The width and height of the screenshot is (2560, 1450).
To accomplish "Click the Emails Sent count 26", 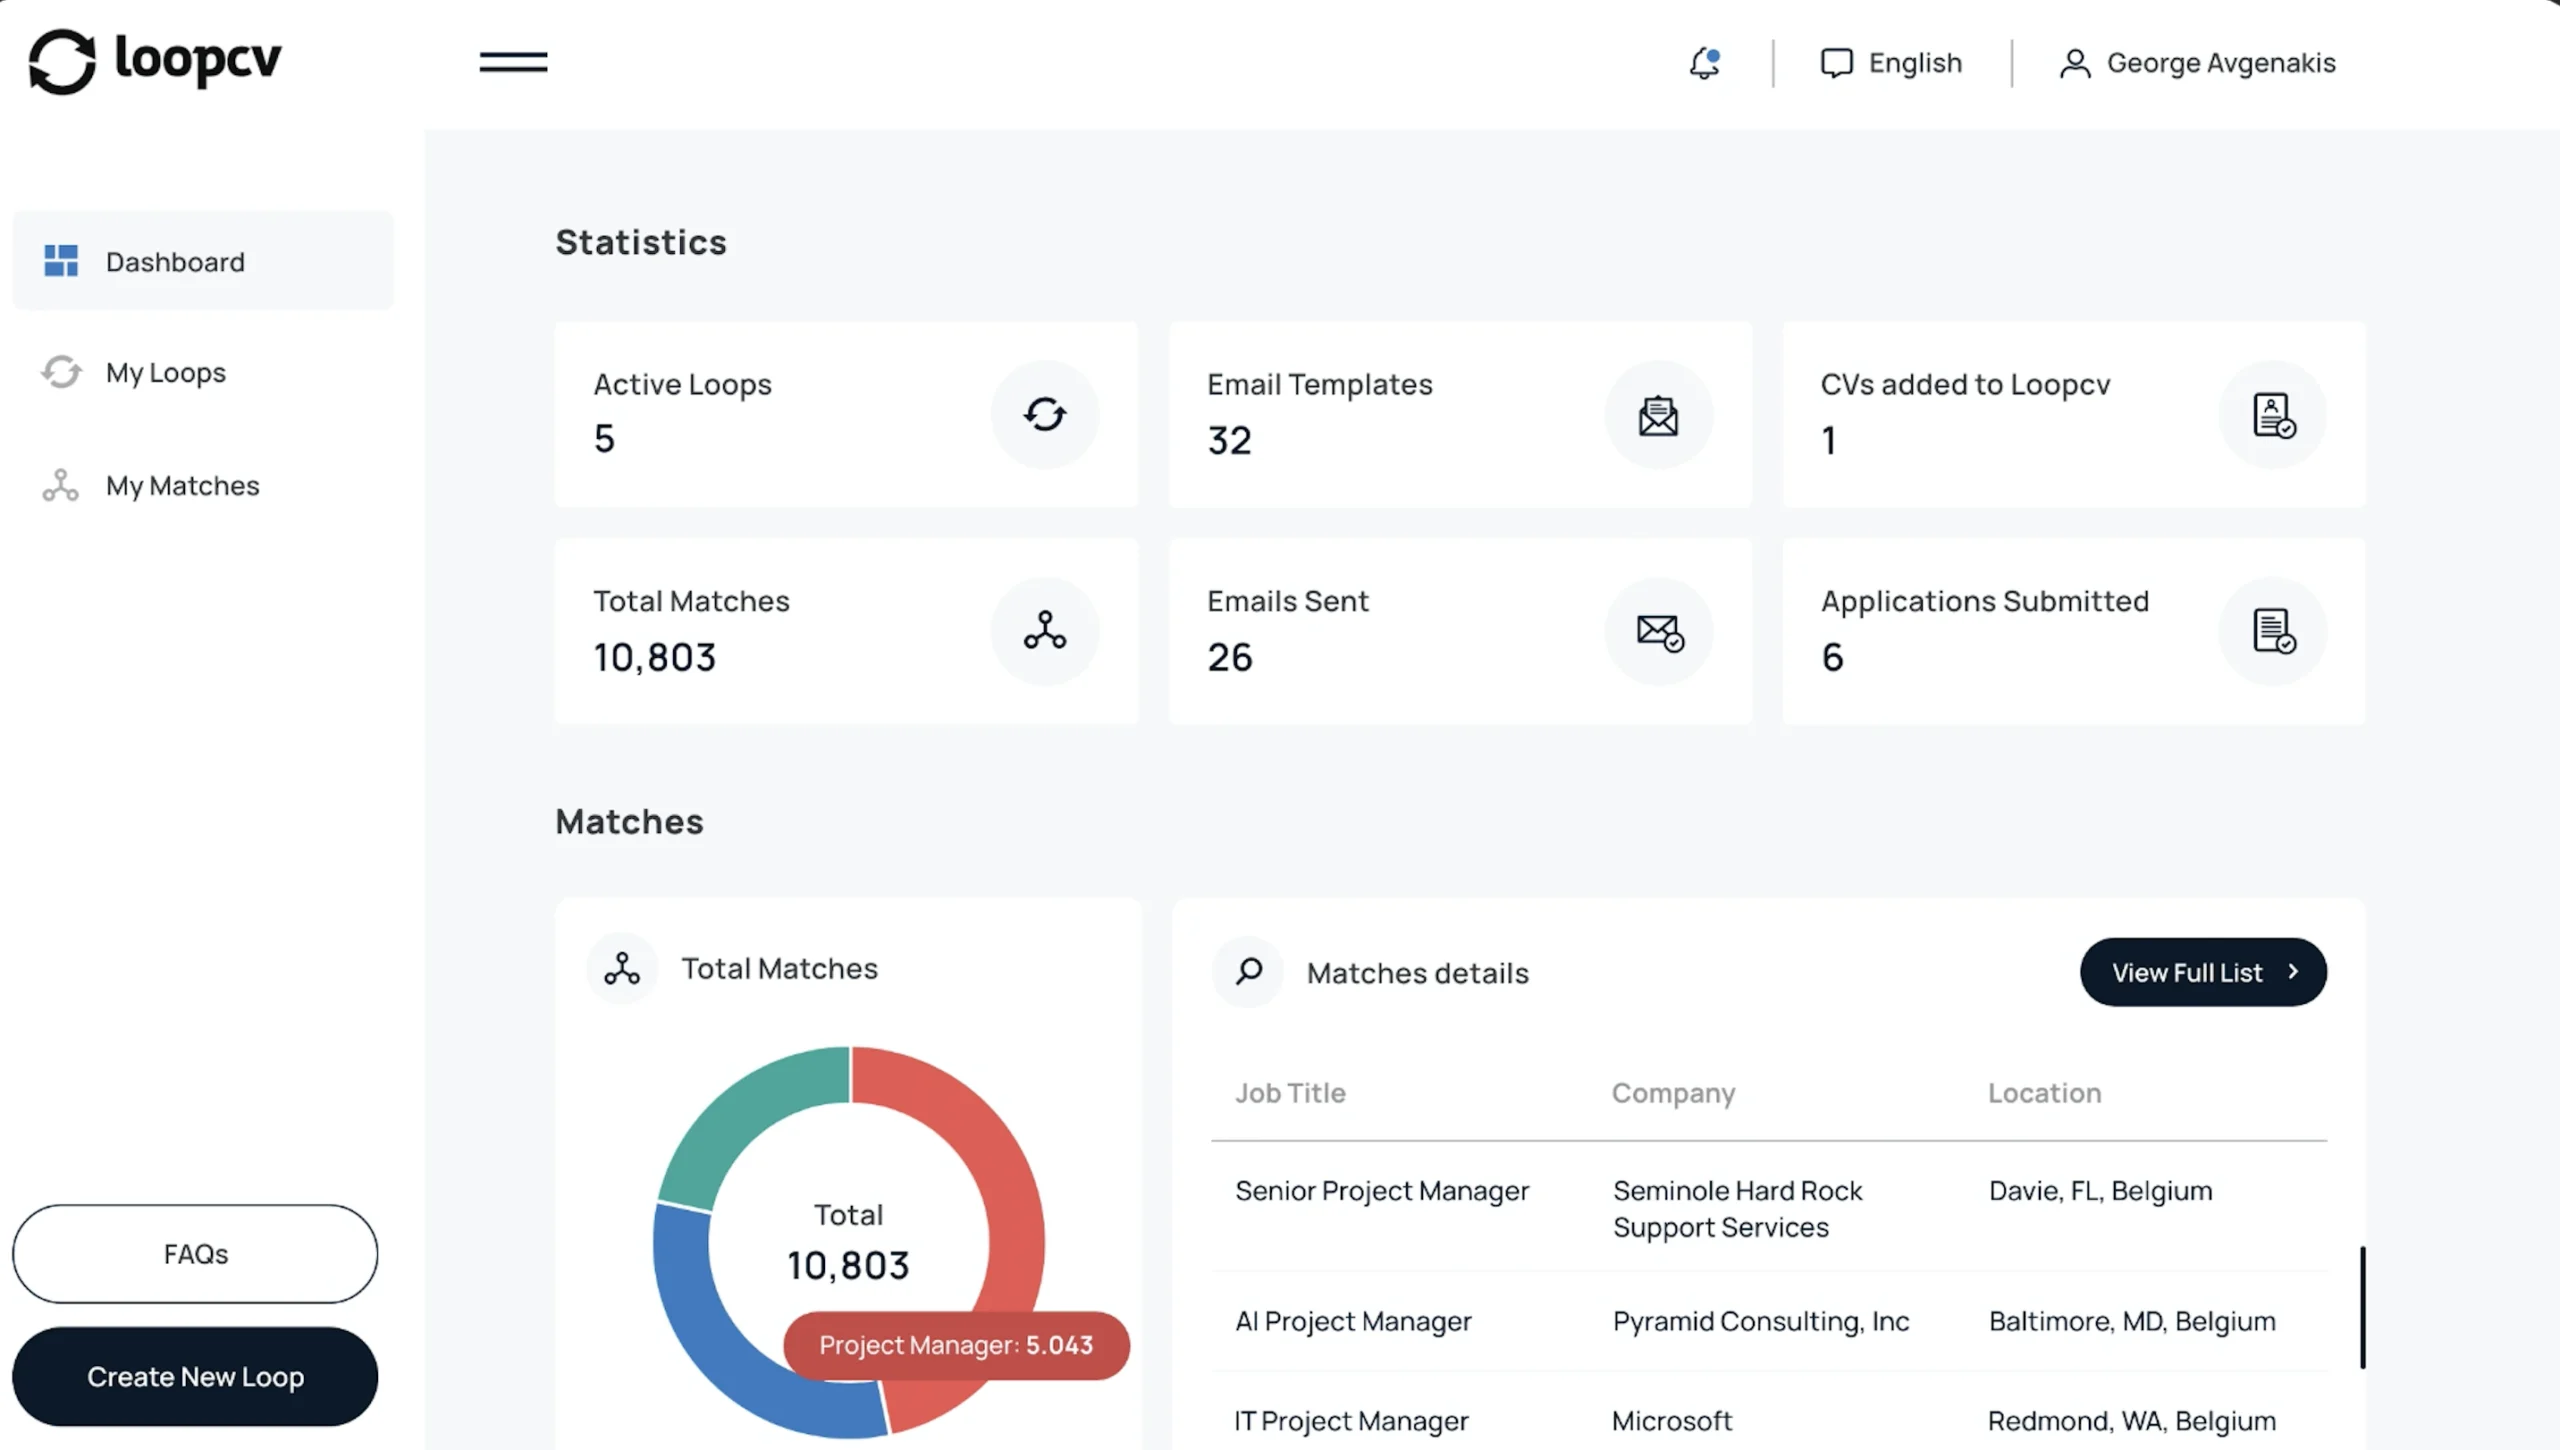I will click(x=1229, y=657).
